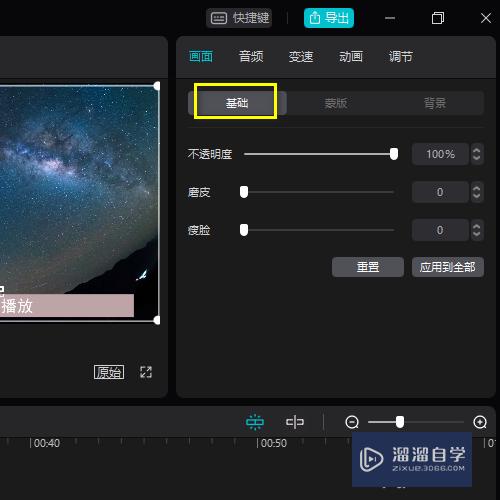Click the 磨皮 slider handle
Image resolution: width=500 pixels, height=500 pixels.
point(244,192)
